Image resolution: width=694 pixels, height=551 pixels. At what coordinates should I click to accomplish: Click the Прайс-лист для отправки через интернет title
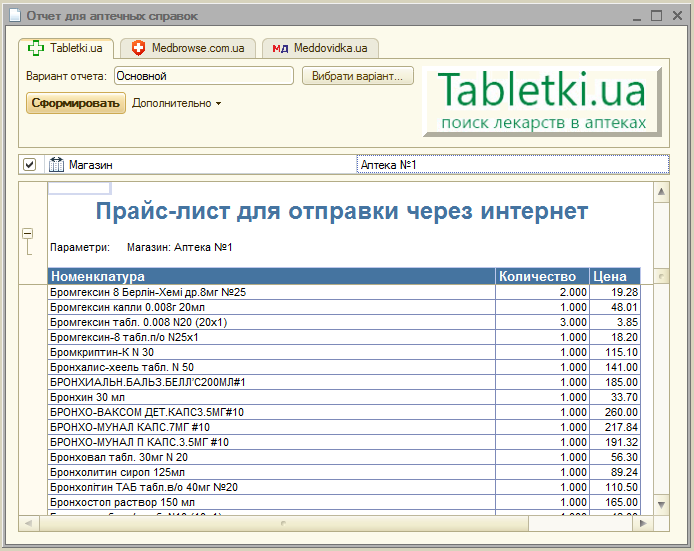coord(342,211)
